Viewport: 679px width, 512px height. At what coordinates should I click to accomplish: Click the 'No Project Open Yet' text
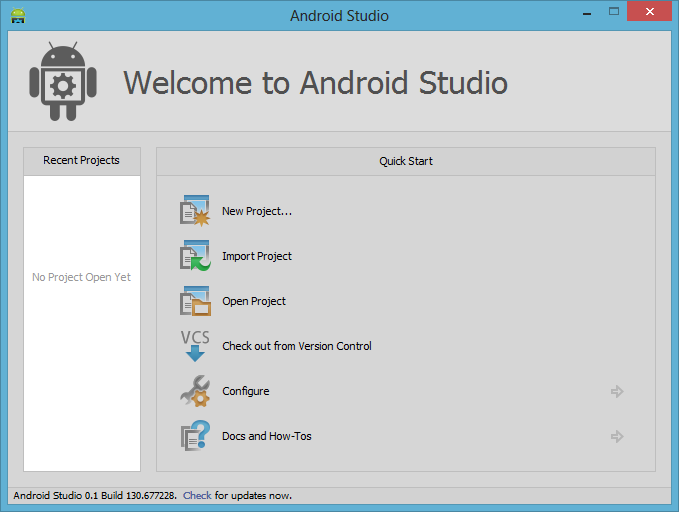point(81,277)
